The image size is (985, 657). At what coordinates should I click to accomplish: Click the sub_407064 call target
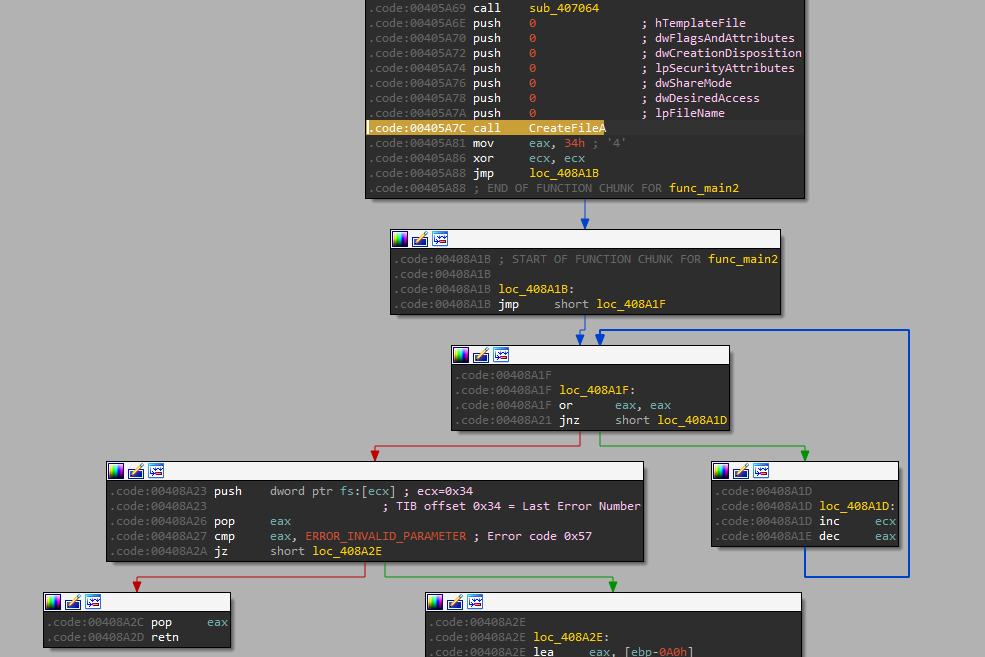pos(562,8)
